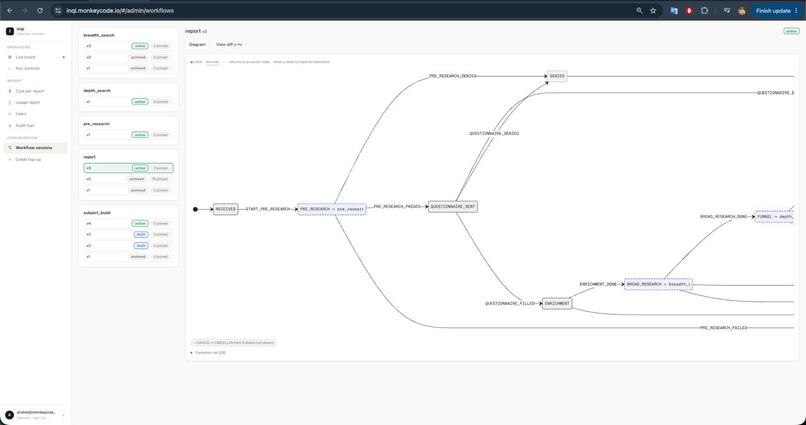The width and height of the screenshot is (806, 425).
Task: Click the BROAD_RESEARCH state node
Action: coord(658,284)
